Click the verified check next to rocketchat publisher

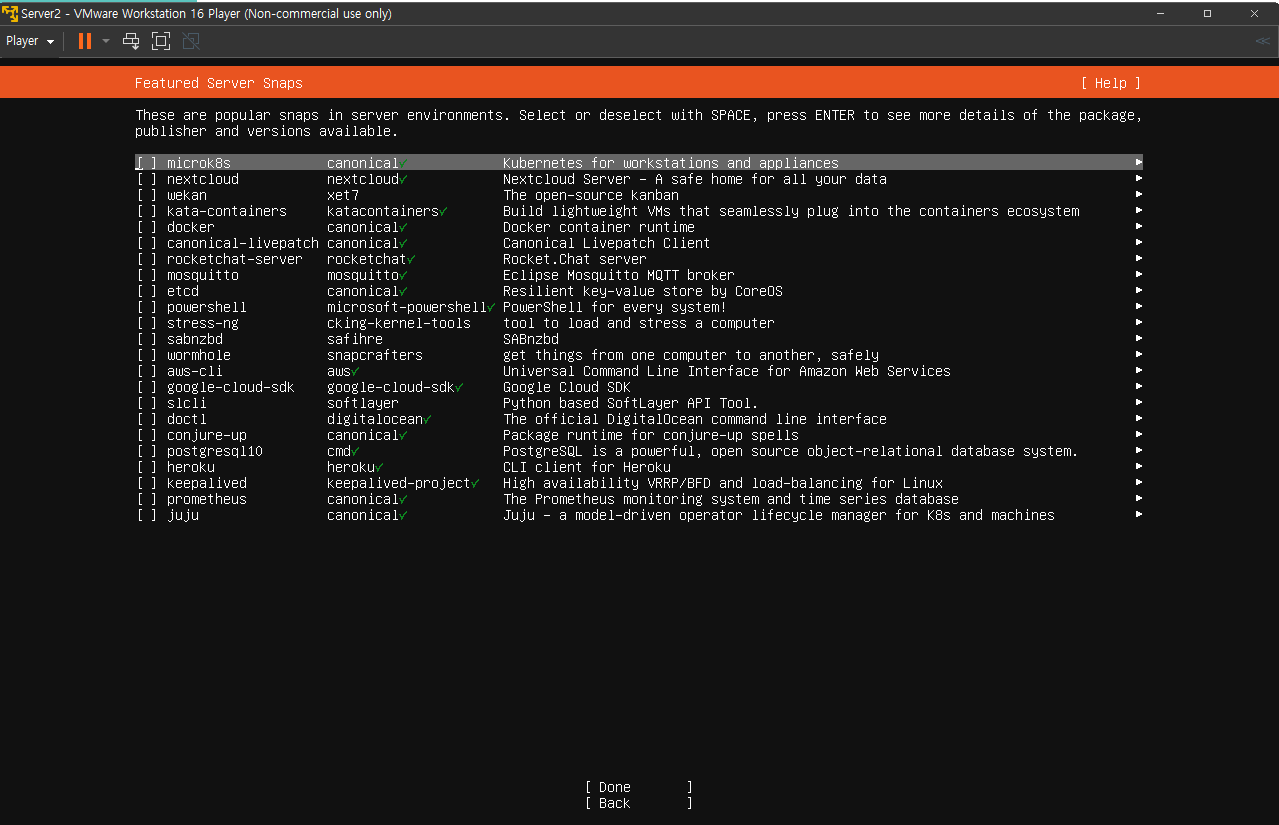click(411, 259)
